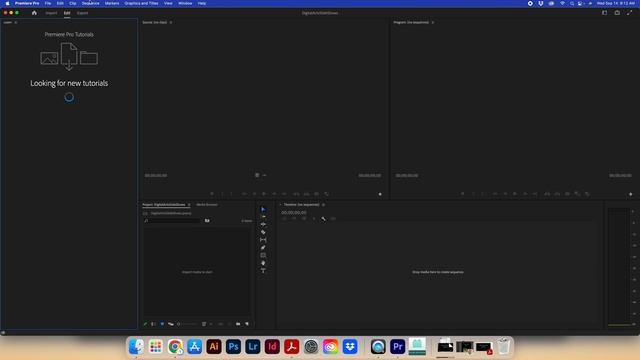This screenshot has height=360, width=640.
Task: Toggle Snap in Timeline panel
Action: tap(294, 219)
